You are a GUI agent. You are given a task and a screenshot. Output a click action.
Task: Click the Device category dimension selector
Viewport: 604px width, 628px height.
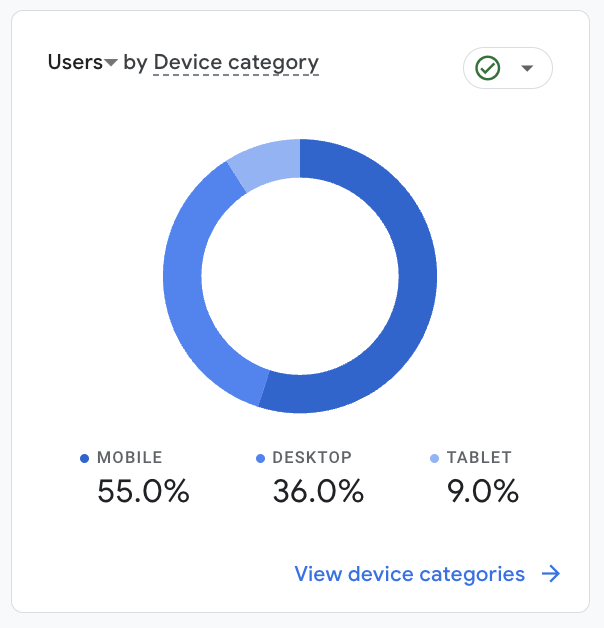point(236,62)
